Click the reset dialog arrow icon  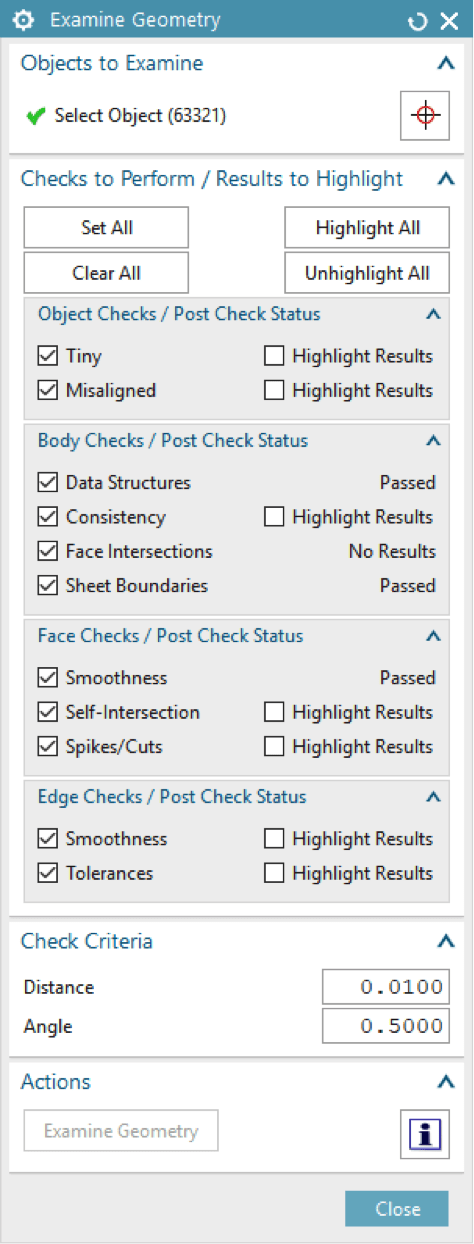pyautogui.click(x=417, y=21)
